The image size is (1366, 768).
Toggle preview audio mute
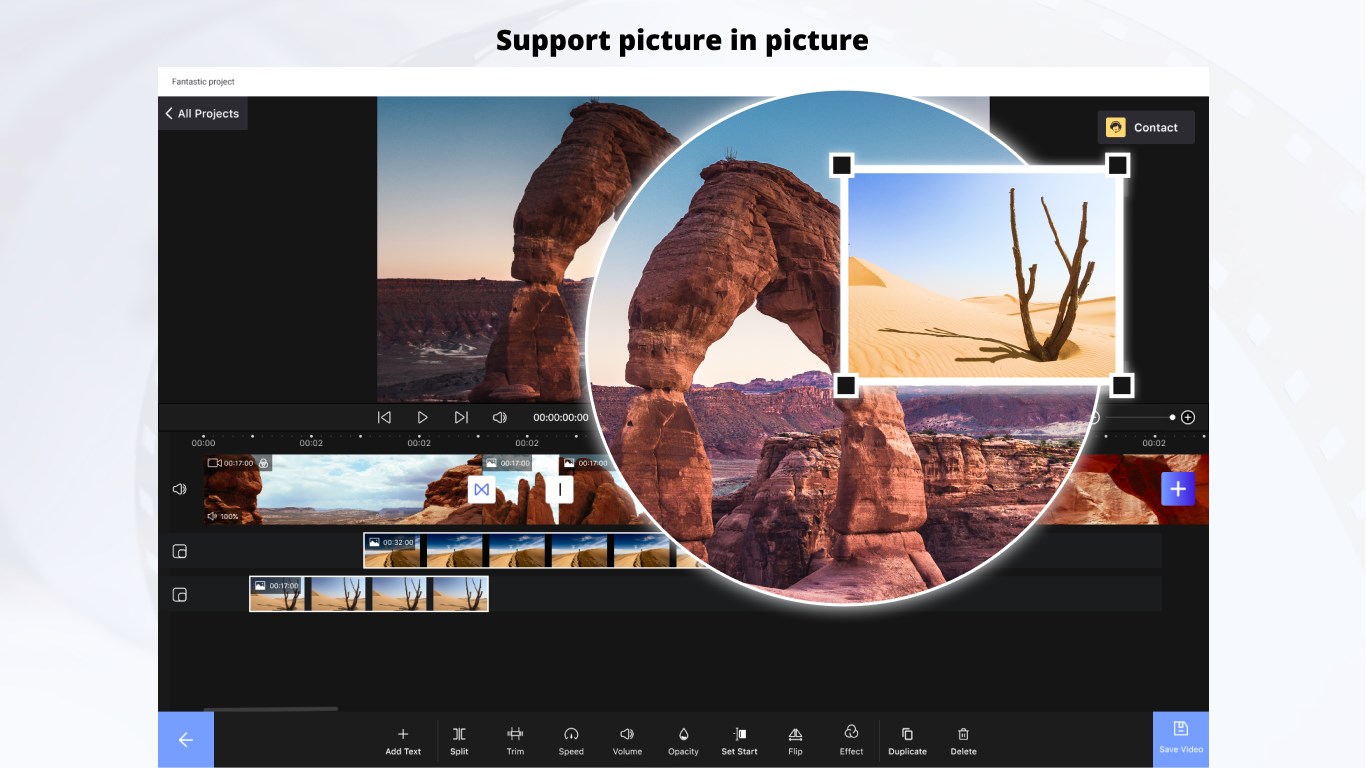499,417
